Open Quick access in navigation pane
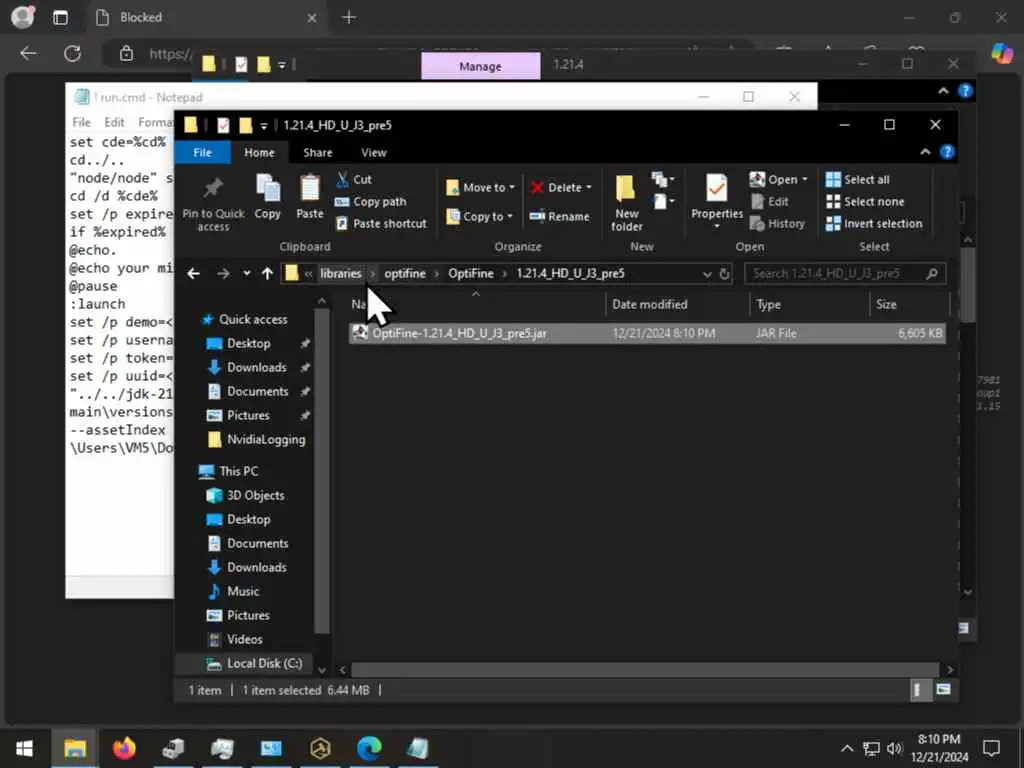Screen dimensions: 1024x768 tap(246, 319)
